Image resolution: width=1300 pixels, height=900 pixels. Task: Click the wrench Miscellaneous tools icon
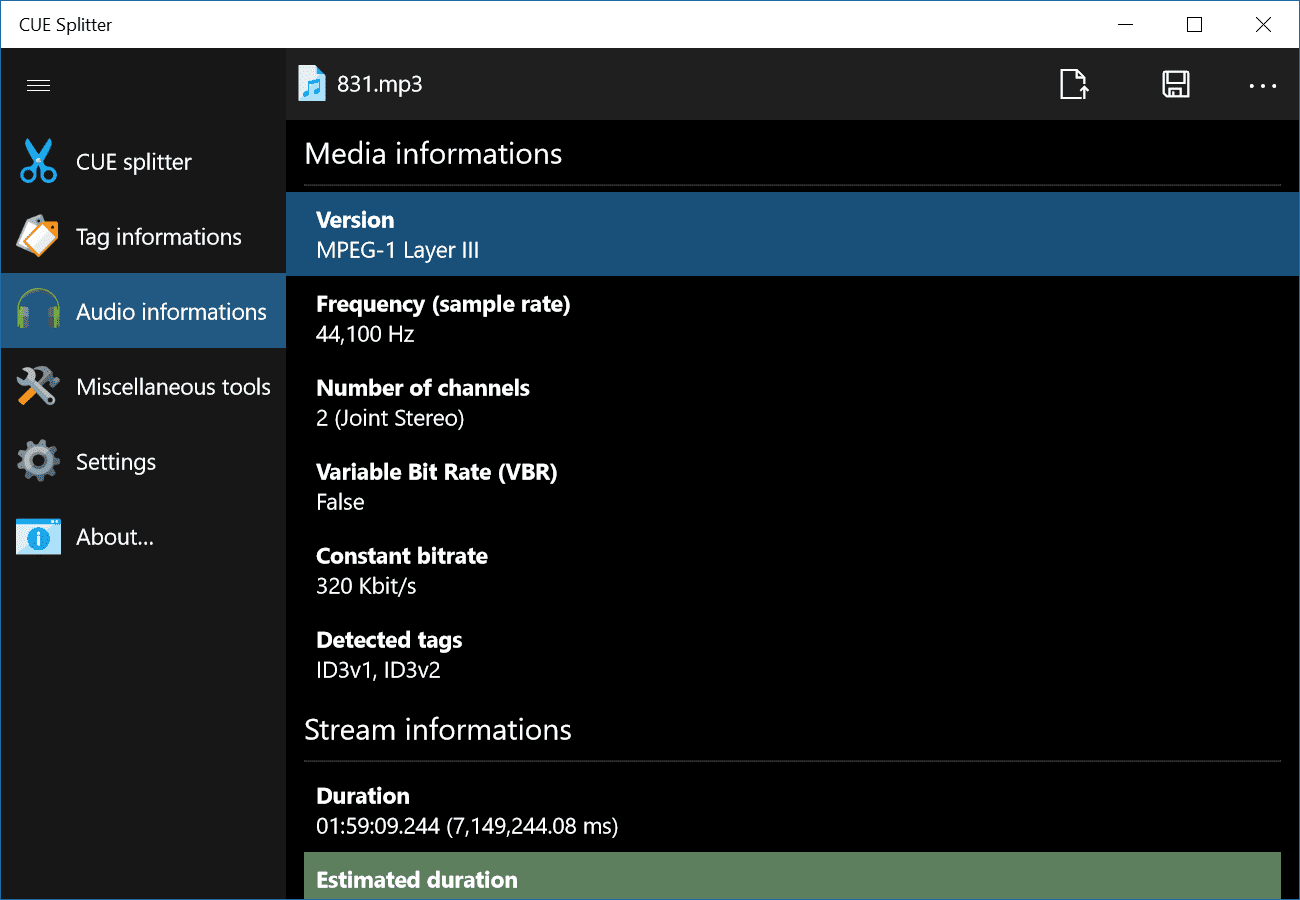(x=39, y=387)
